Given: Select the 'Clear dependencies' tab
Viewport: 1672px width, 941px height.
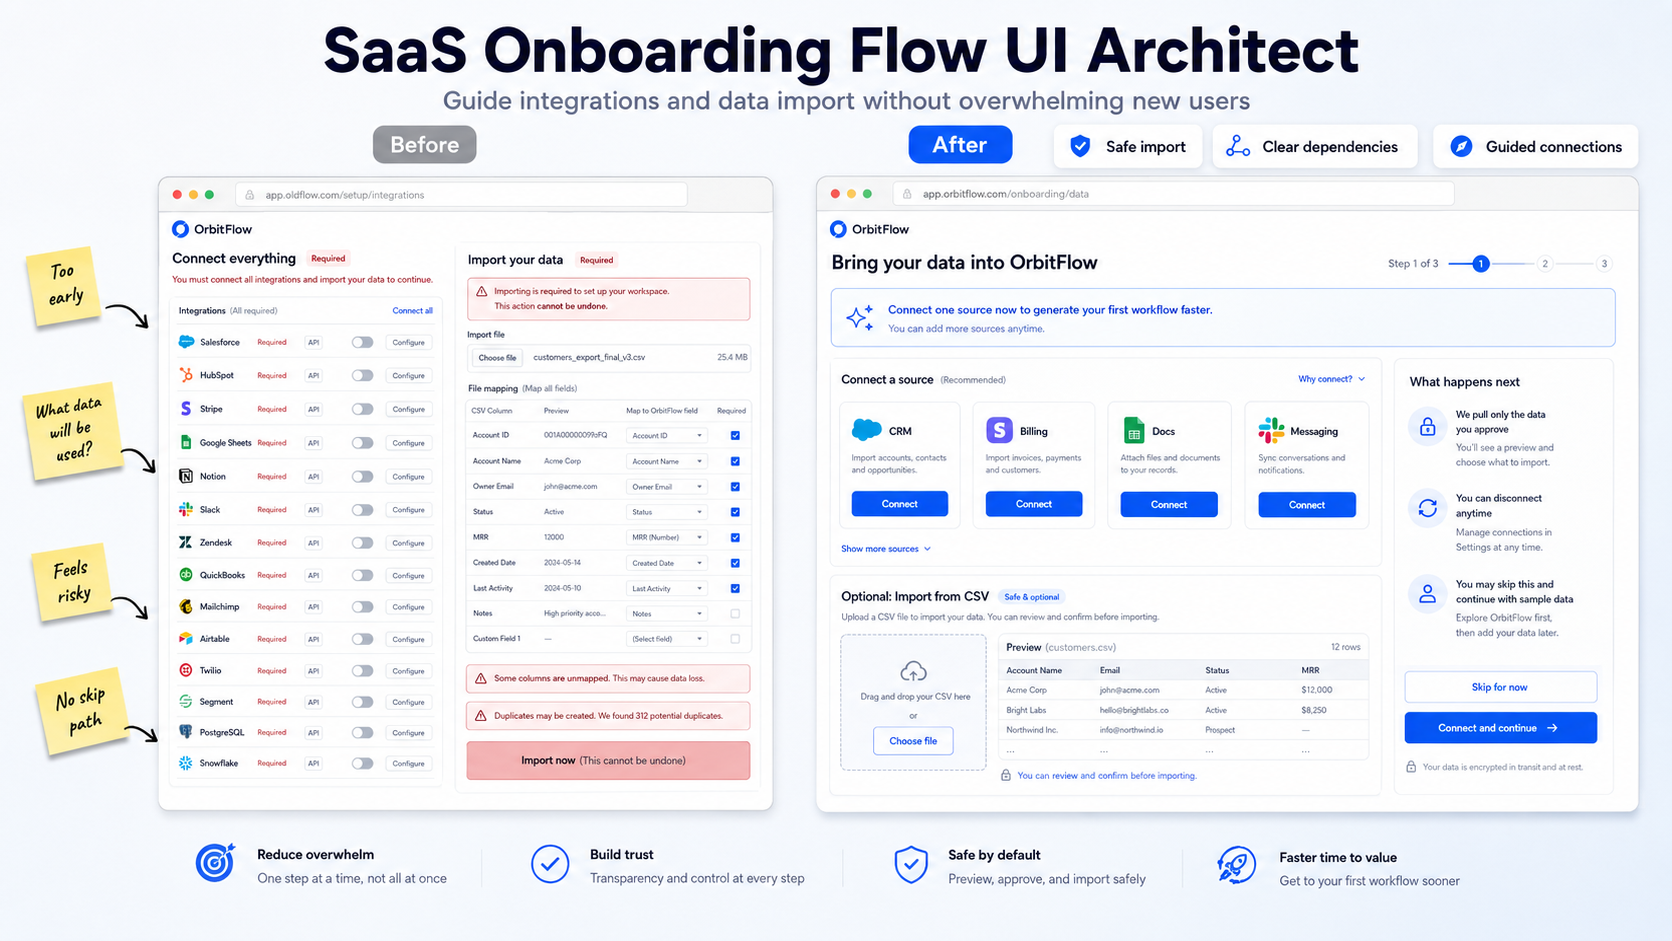Looking at the screenshot, I should [x=1315, y=146].
